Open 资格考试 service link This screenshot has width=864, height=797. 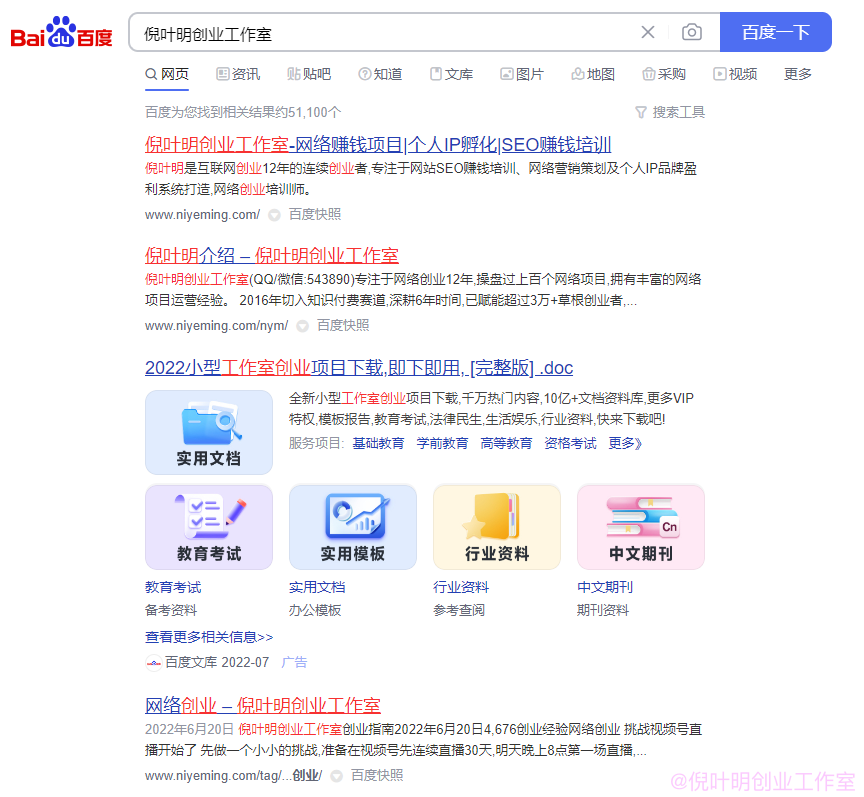(570, 444)
